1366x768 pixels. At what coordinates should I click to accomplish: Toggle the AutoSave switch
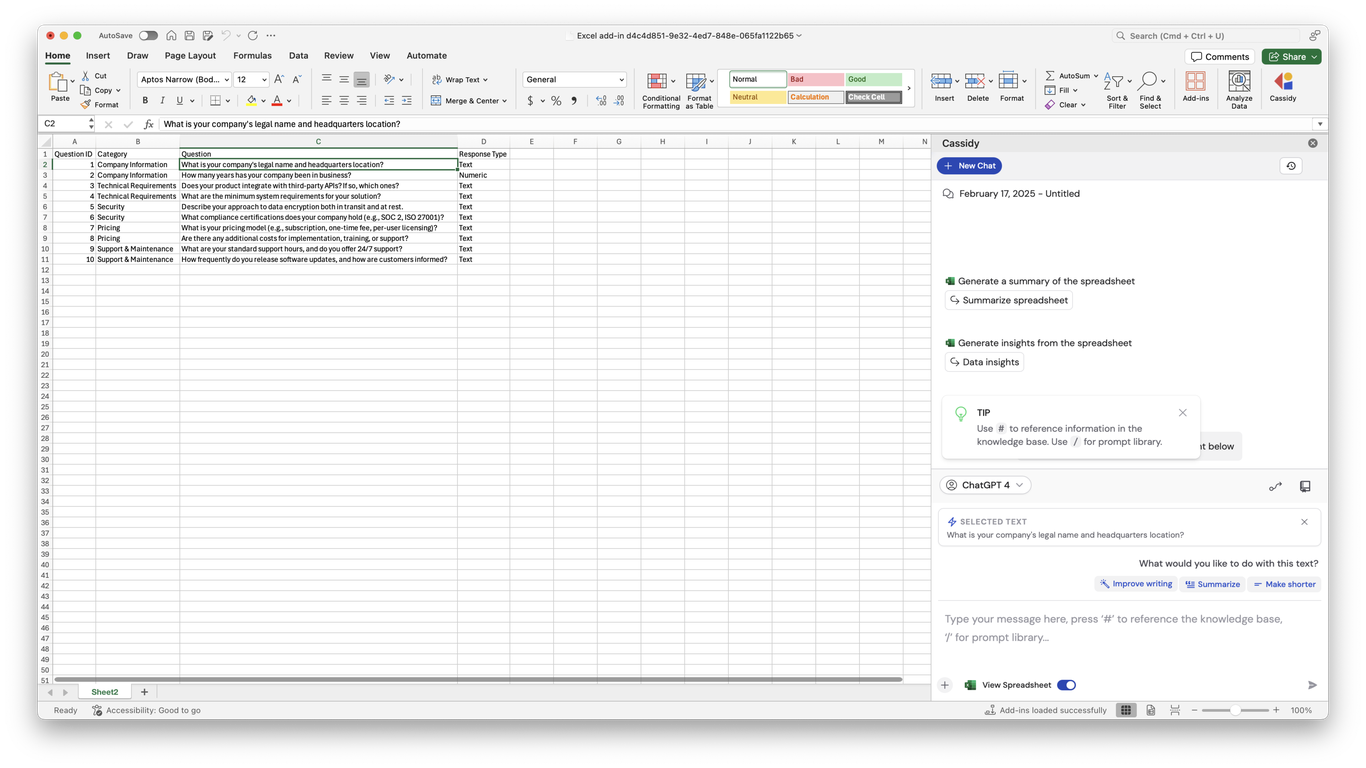pyautogui.click(x=148, y=35)
